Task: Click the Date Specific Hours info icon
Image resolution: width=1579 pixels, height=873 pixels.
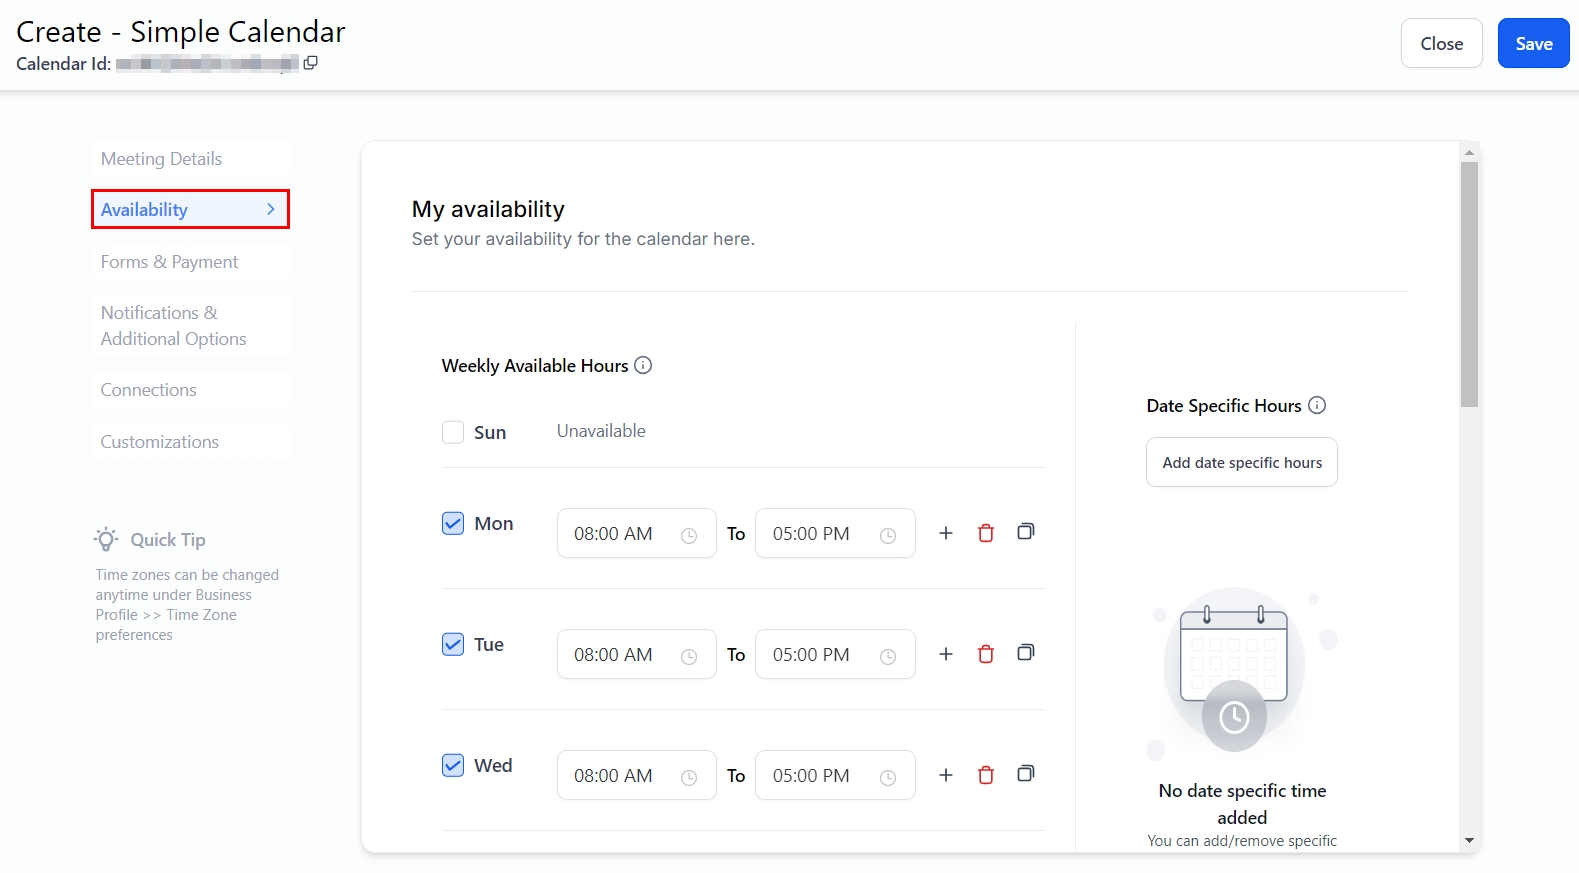Action: pyautogui.click(x=1317, y=405)
